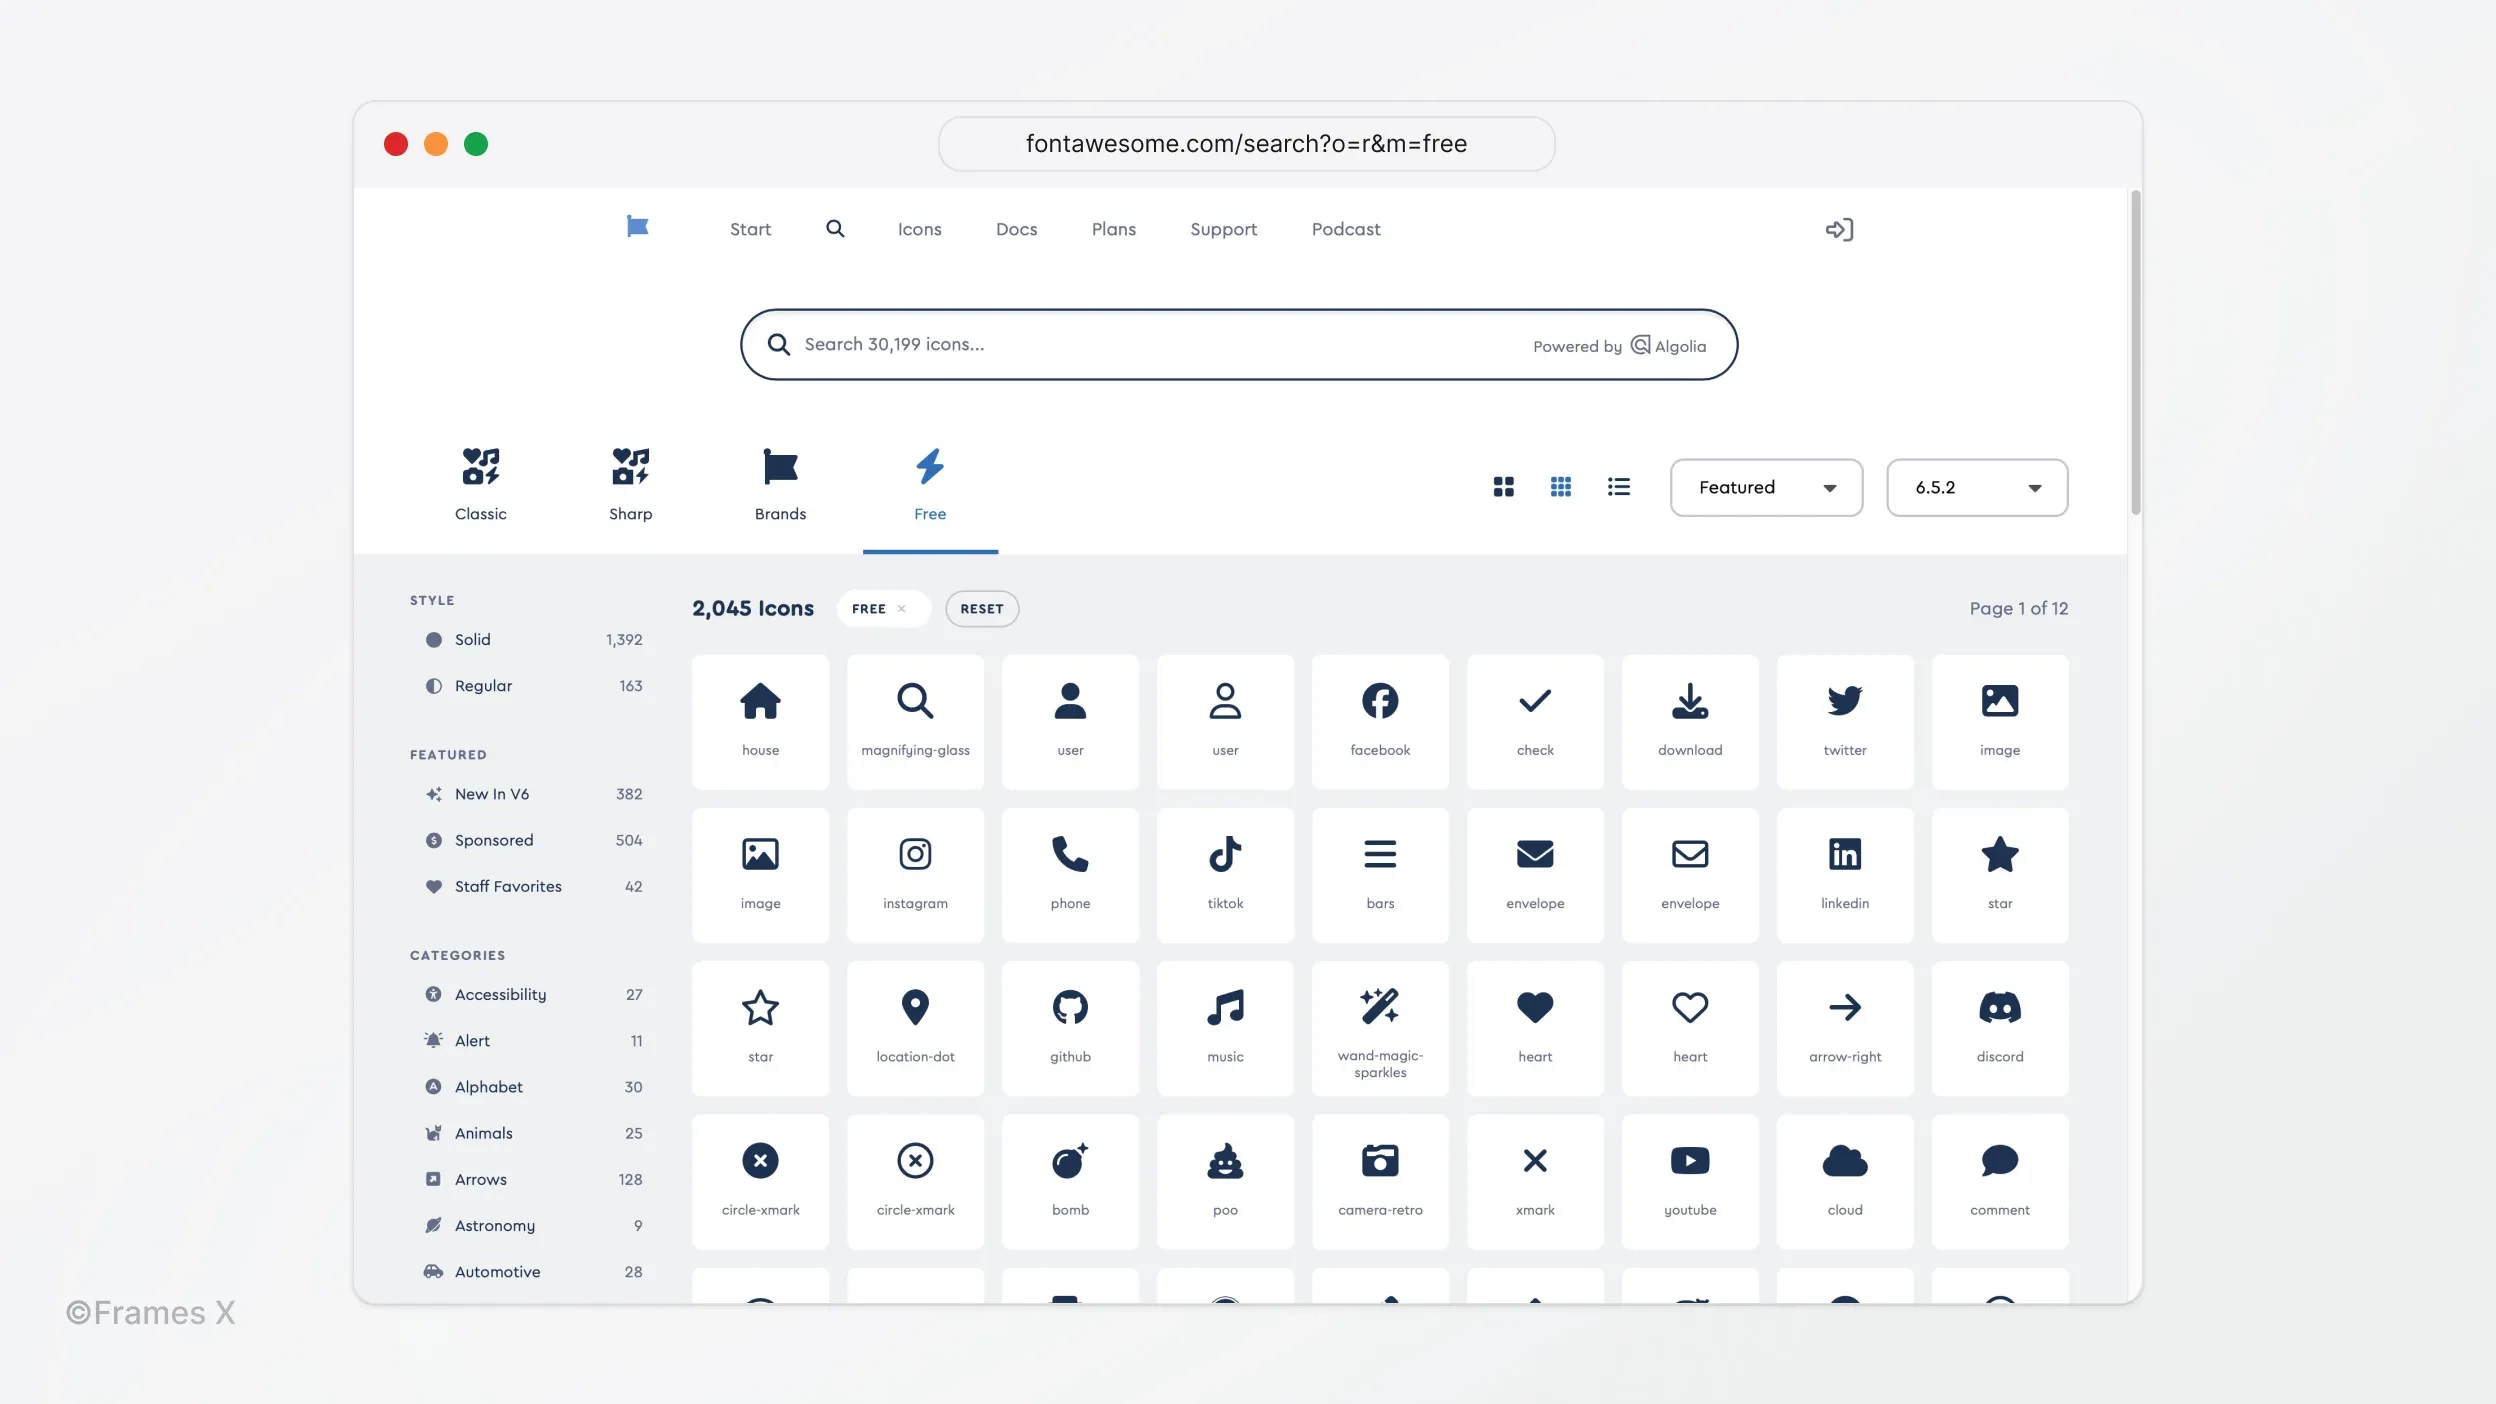Open the phone icon card

[x=1070, y=875]
